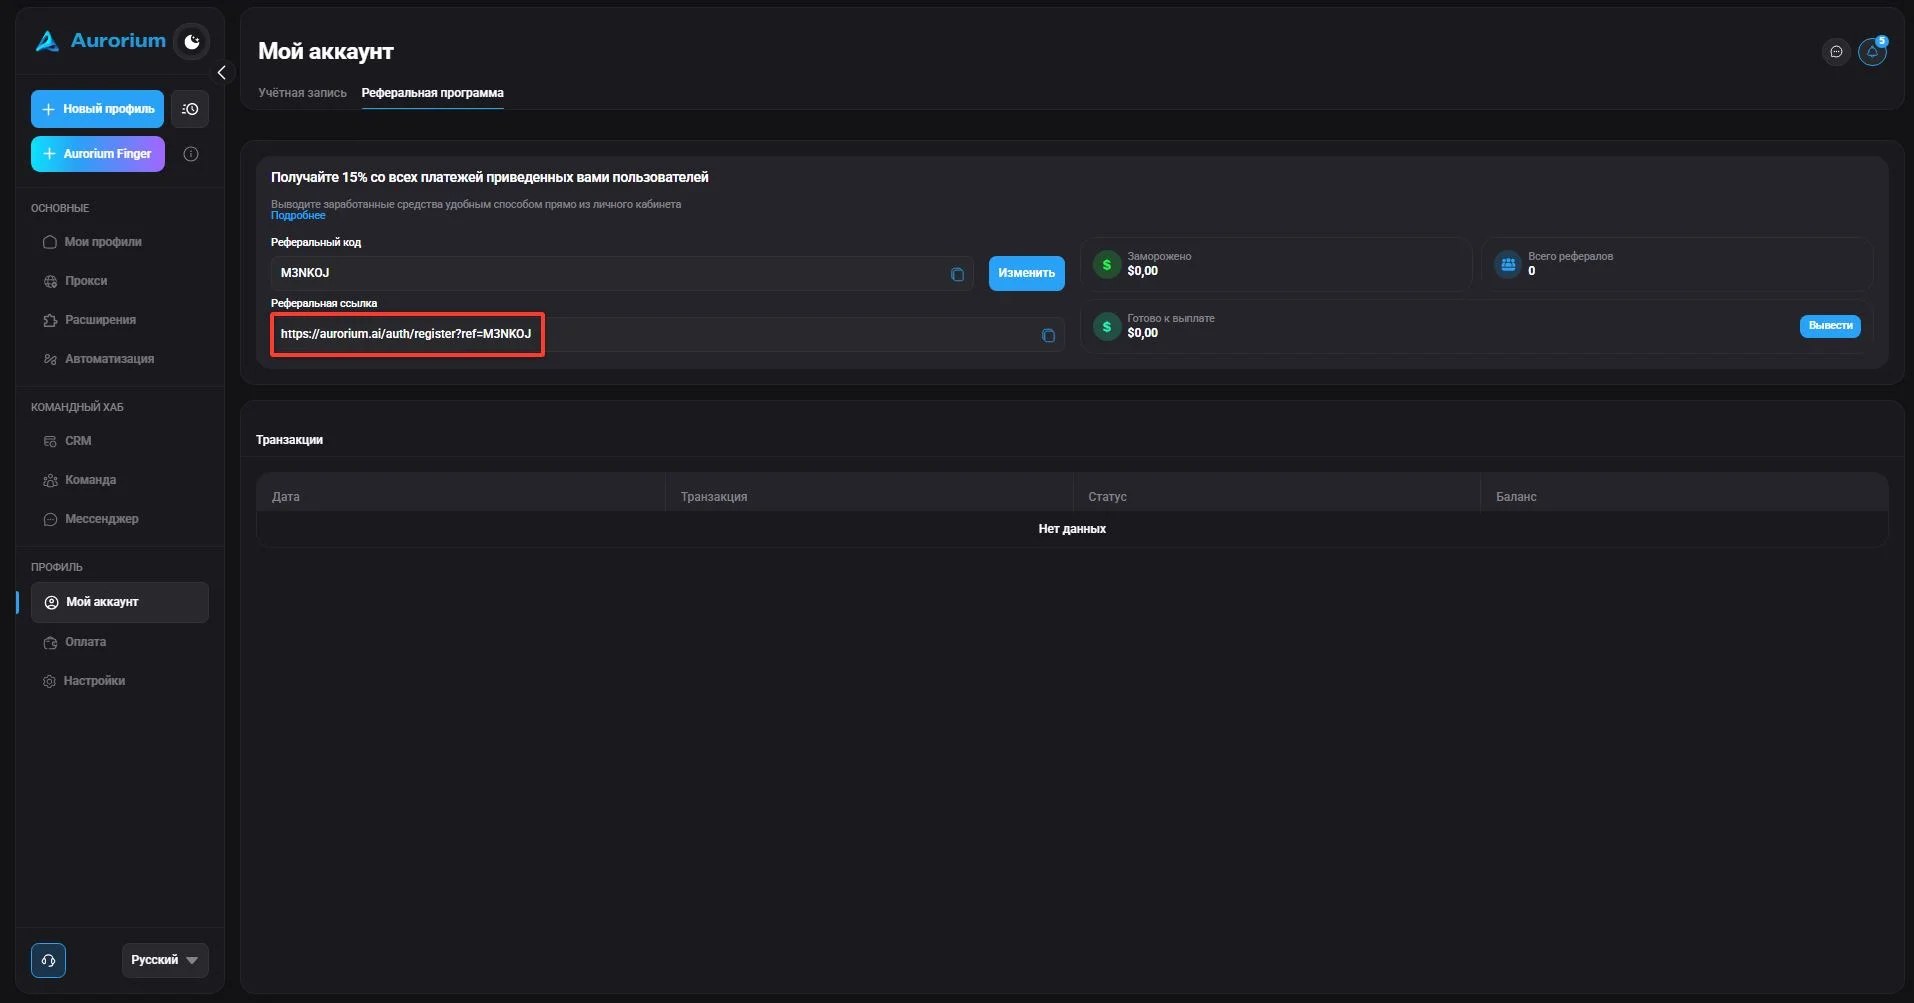The width and height of the screenshot is (1914, 1003).
Task: Select the Реферальная программа tab
Action: [x=432, y=93]
